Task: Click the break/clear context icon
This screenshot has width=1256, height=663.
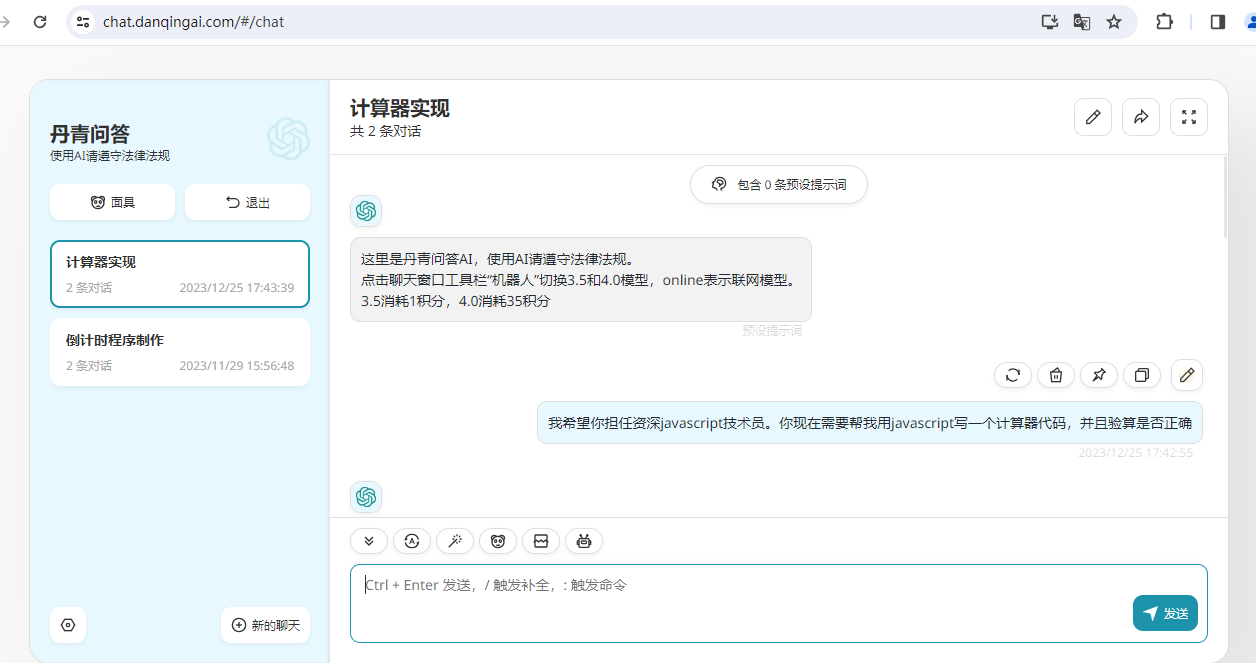Action: [x=541, y=541]
